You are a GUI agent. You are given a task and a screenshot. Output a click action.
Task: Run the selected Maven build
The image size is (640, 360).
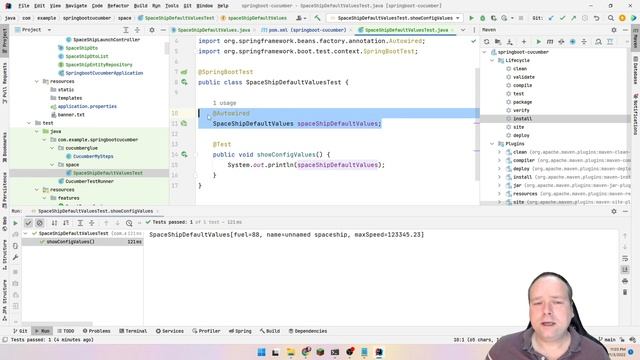[538, 42]
